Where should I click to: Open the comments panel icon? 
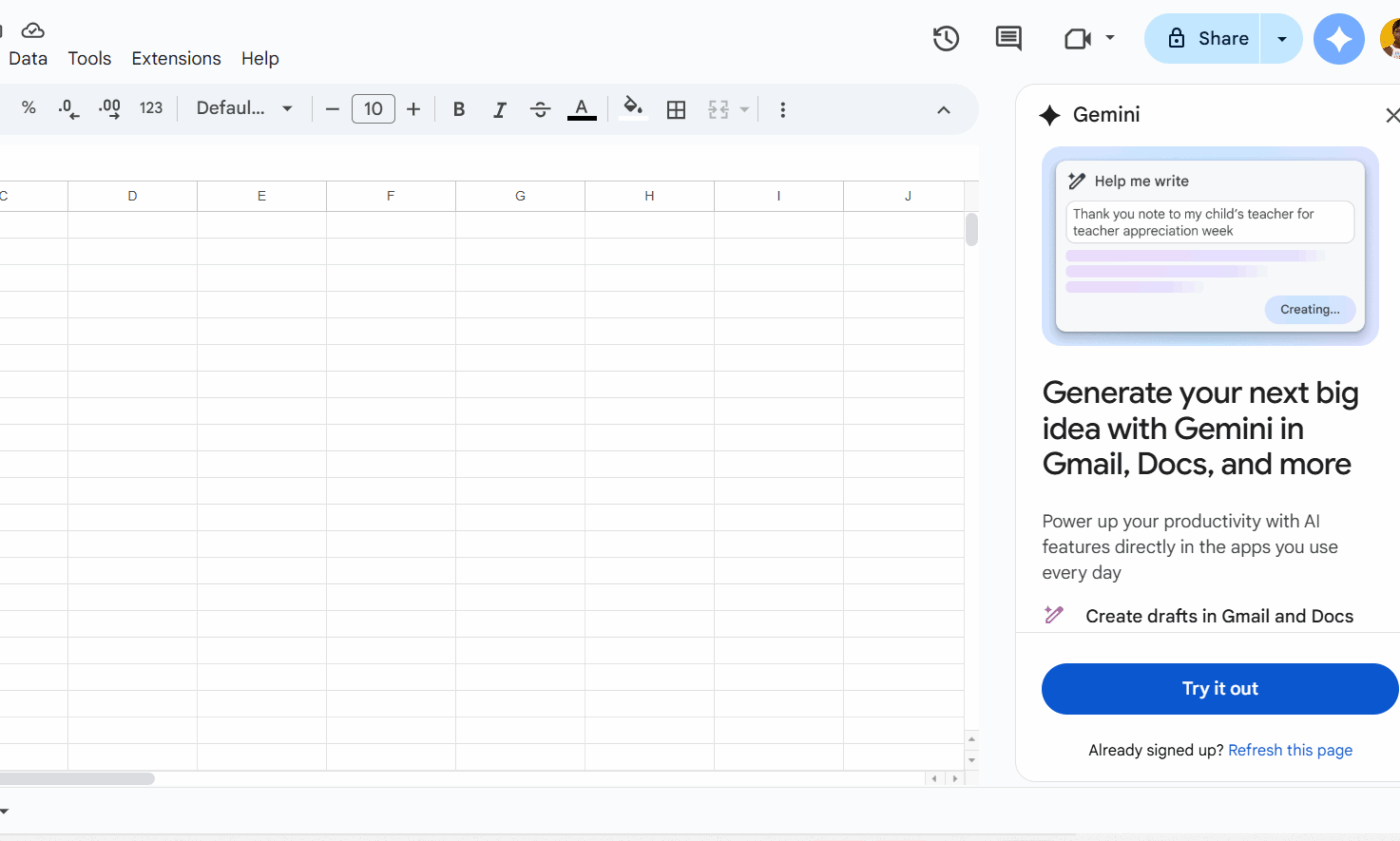[x=1008, y=38]
